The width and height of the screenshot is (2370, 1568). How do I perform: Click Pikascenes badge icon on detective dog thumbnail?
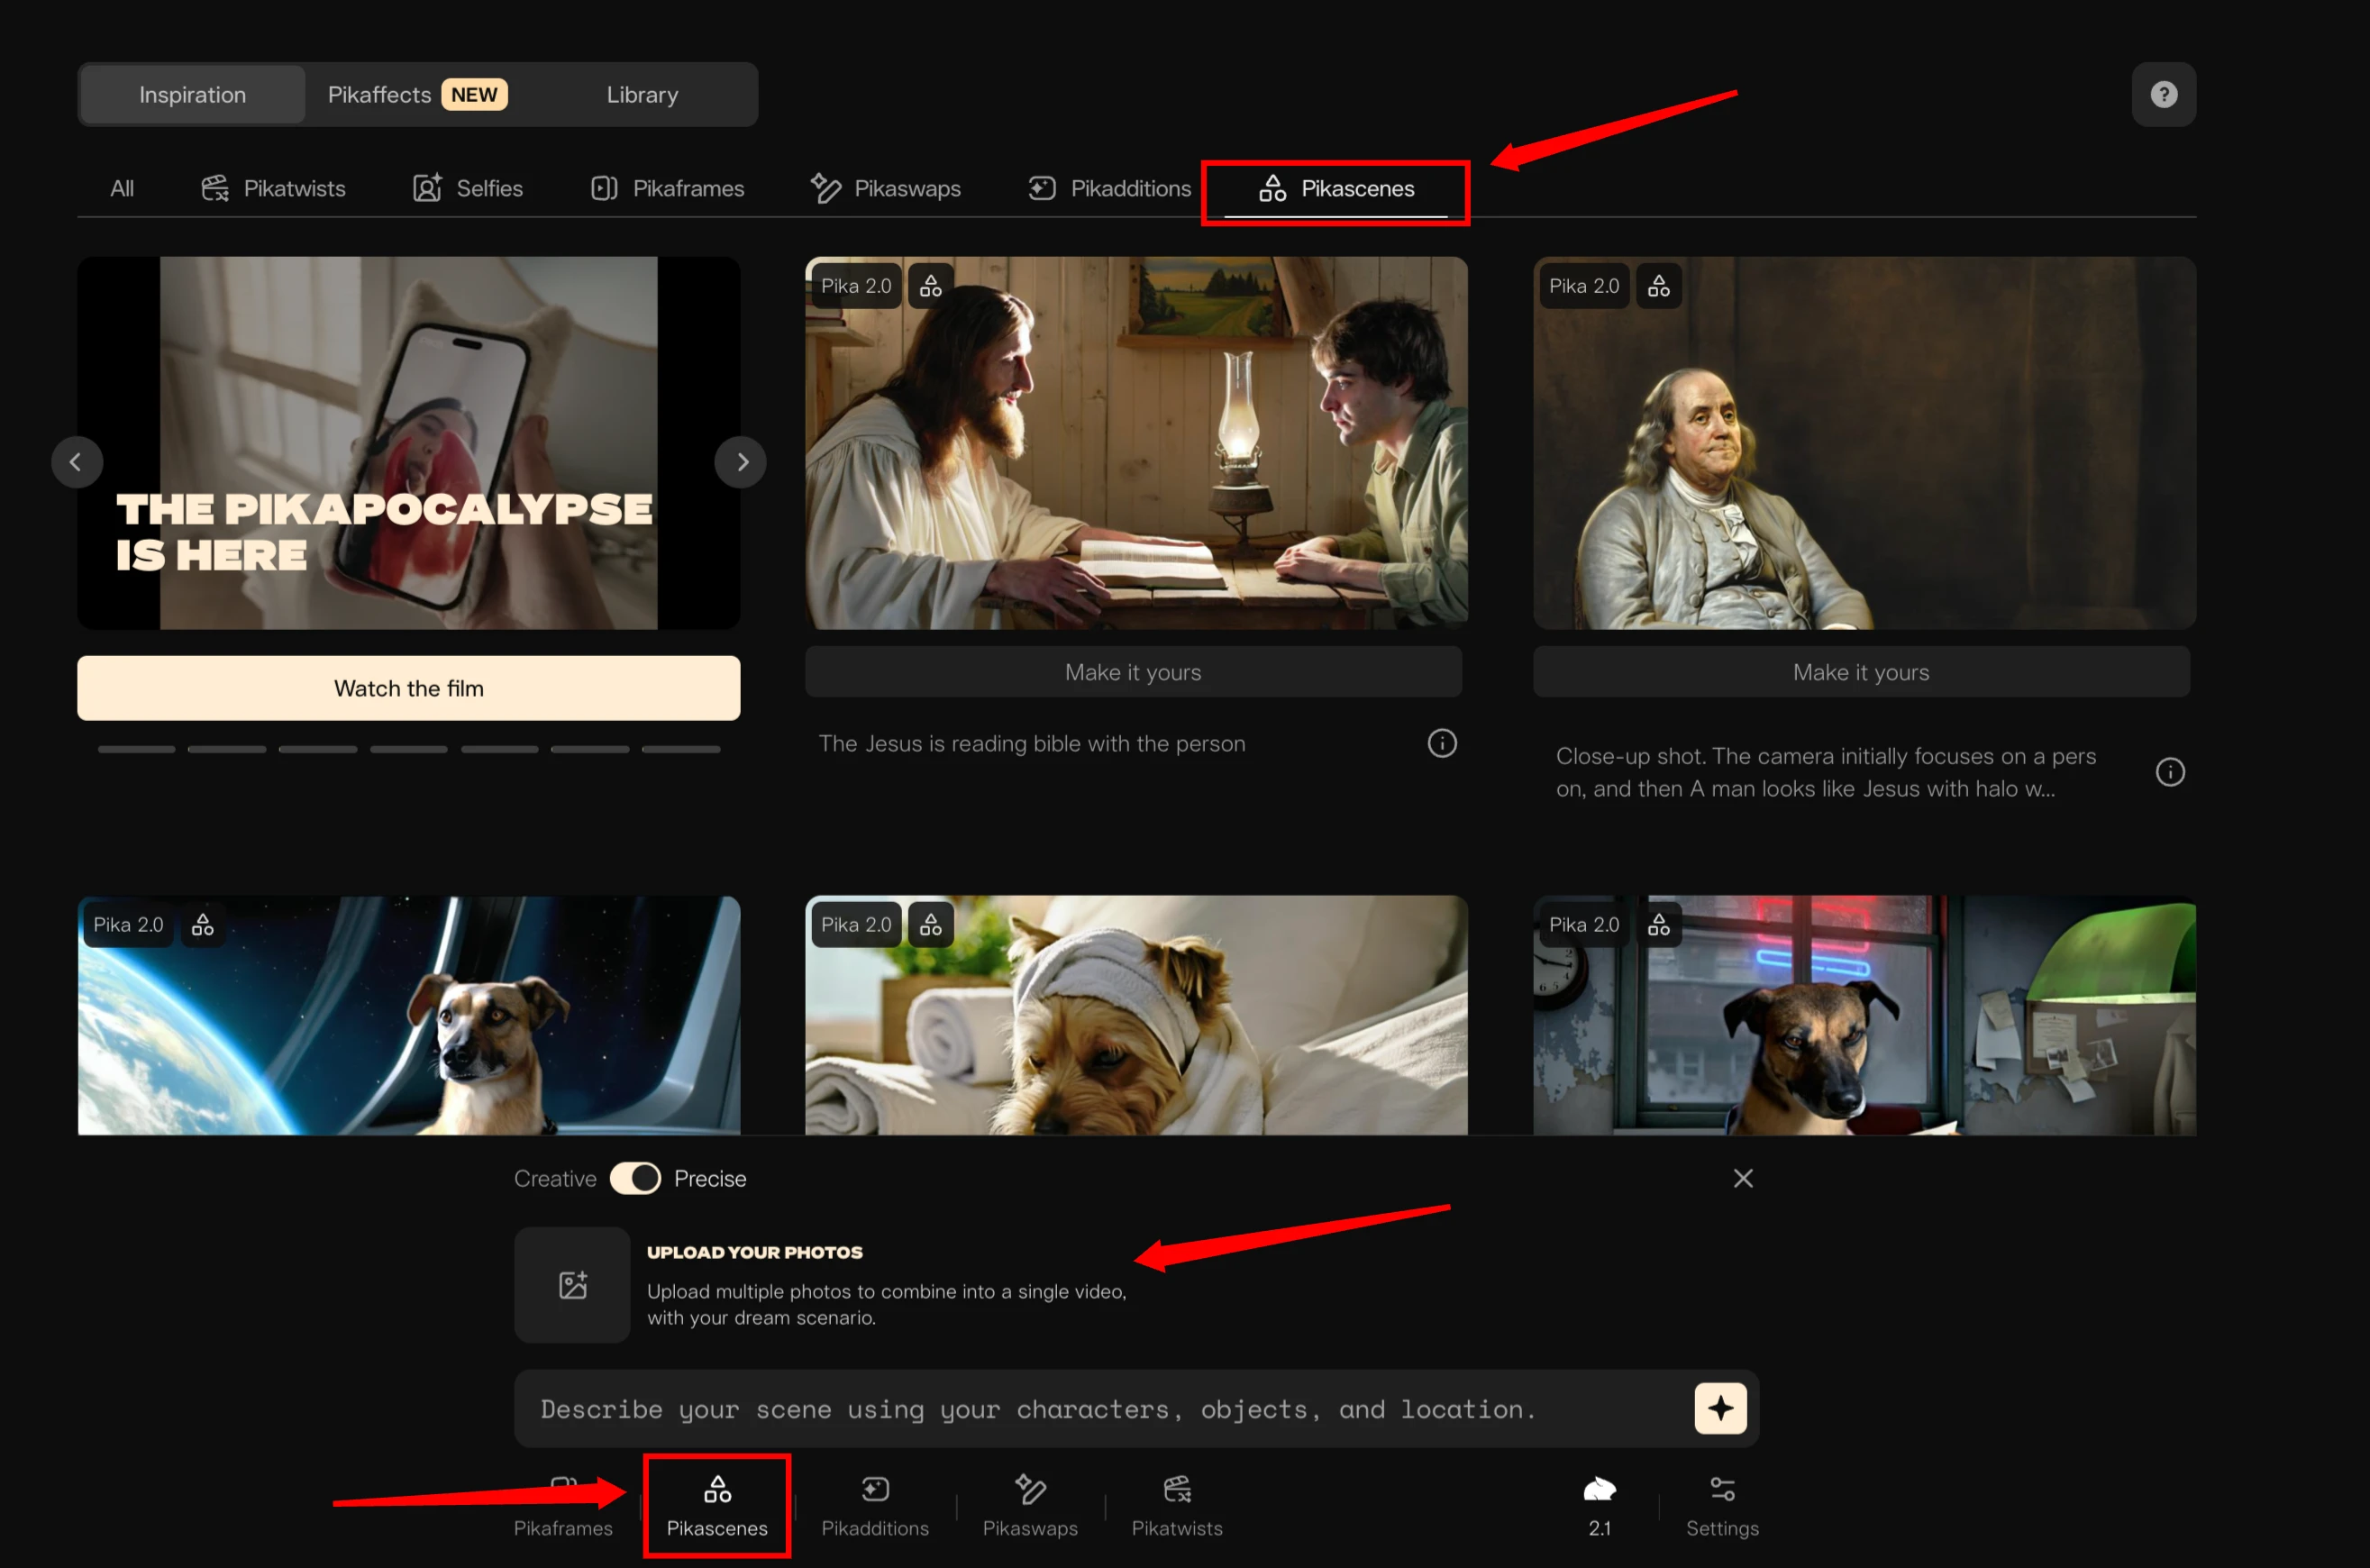point(1658,925)
